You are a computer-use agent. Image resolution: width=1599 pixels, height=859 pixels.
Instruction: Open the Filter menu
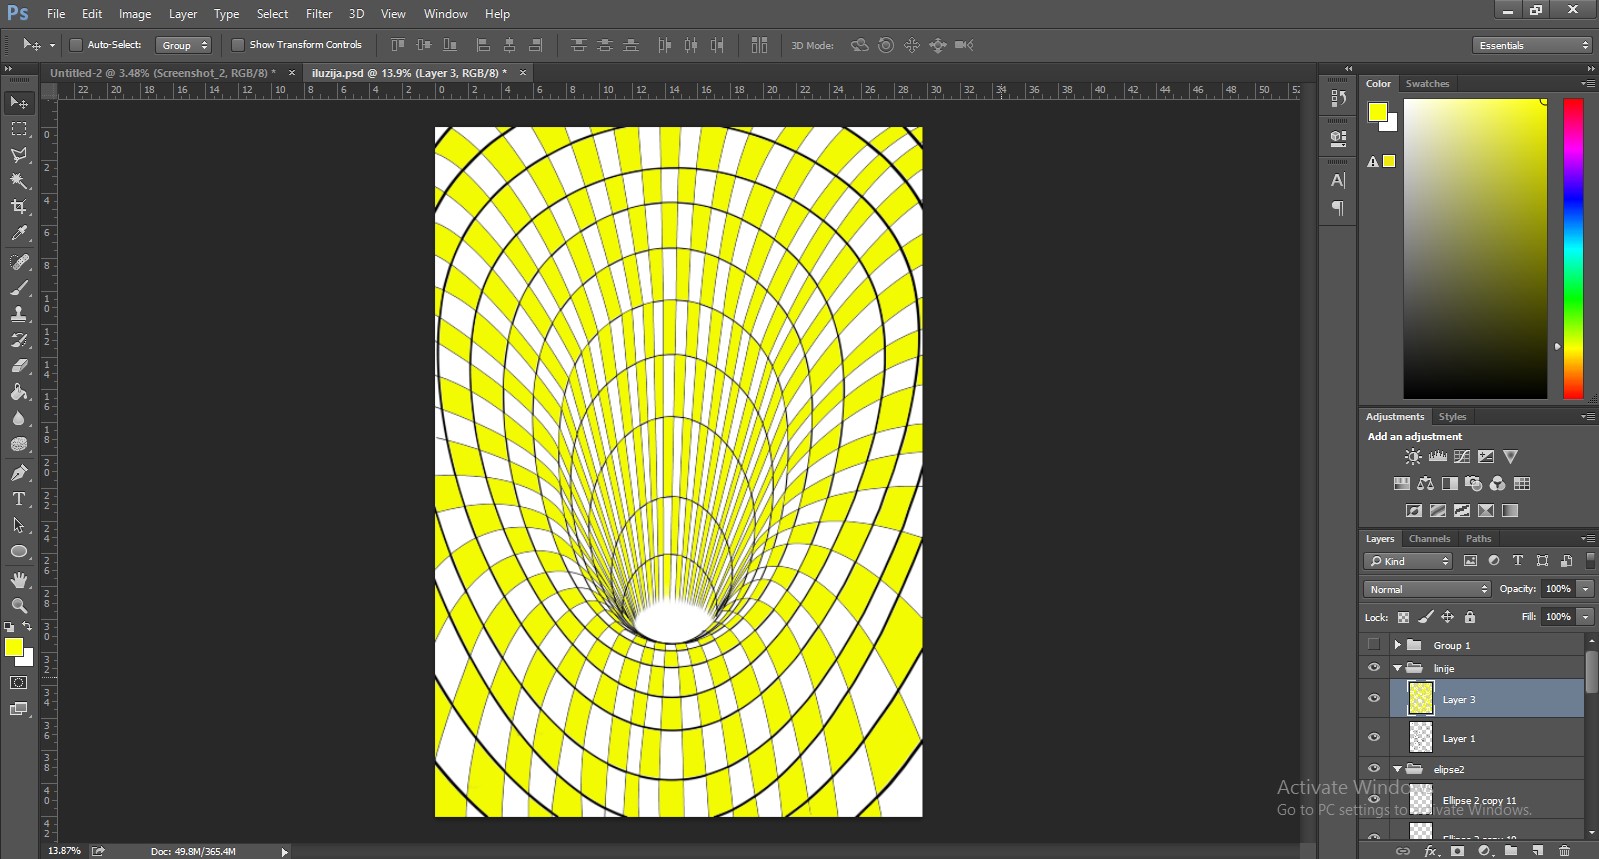click(319, 14)
